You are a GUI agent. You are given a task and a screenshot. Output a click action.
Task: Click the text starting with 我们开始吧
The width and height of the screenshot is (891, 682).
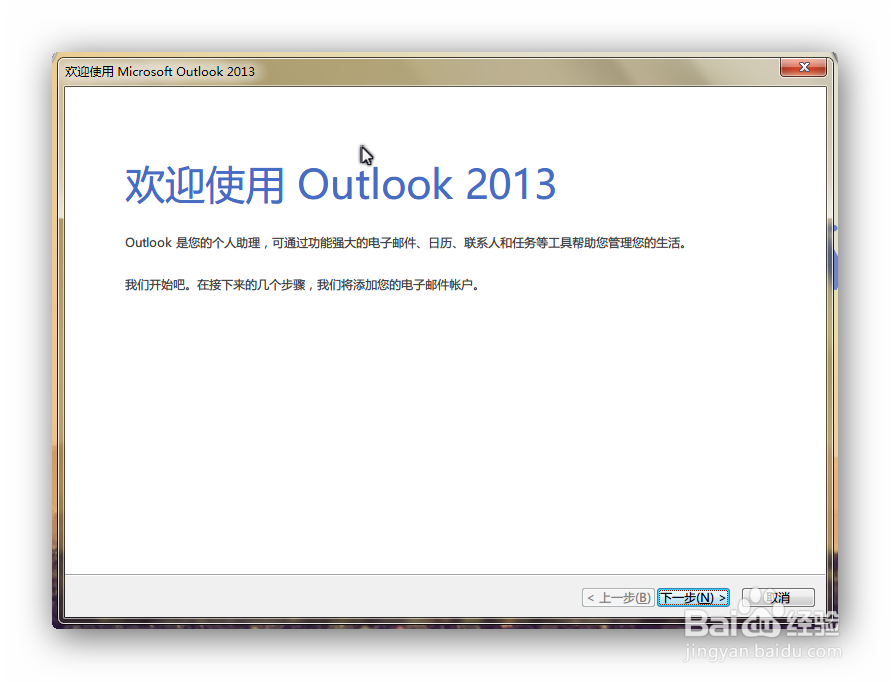pyautogui.click(x=302, y=285)
